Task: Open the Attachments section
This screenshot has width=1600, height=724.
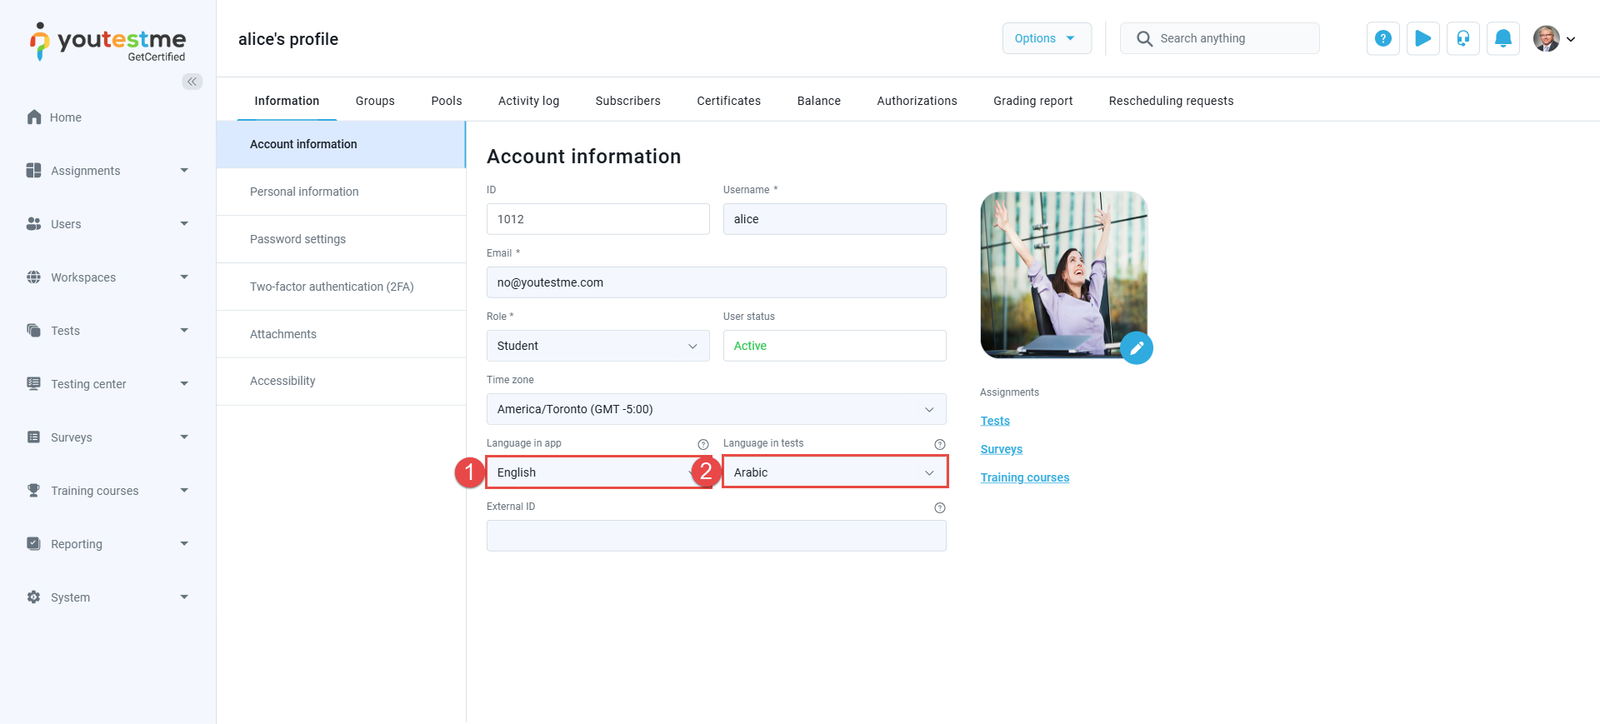Action: coord(341,334)
